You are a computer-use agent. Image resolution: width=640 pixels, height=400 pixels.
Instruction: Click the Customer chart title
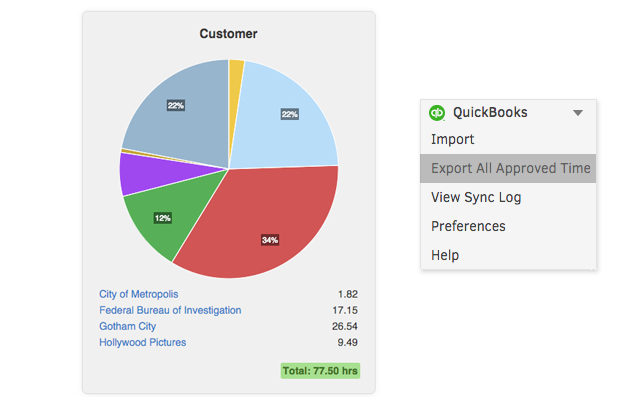tap(228, 34)
